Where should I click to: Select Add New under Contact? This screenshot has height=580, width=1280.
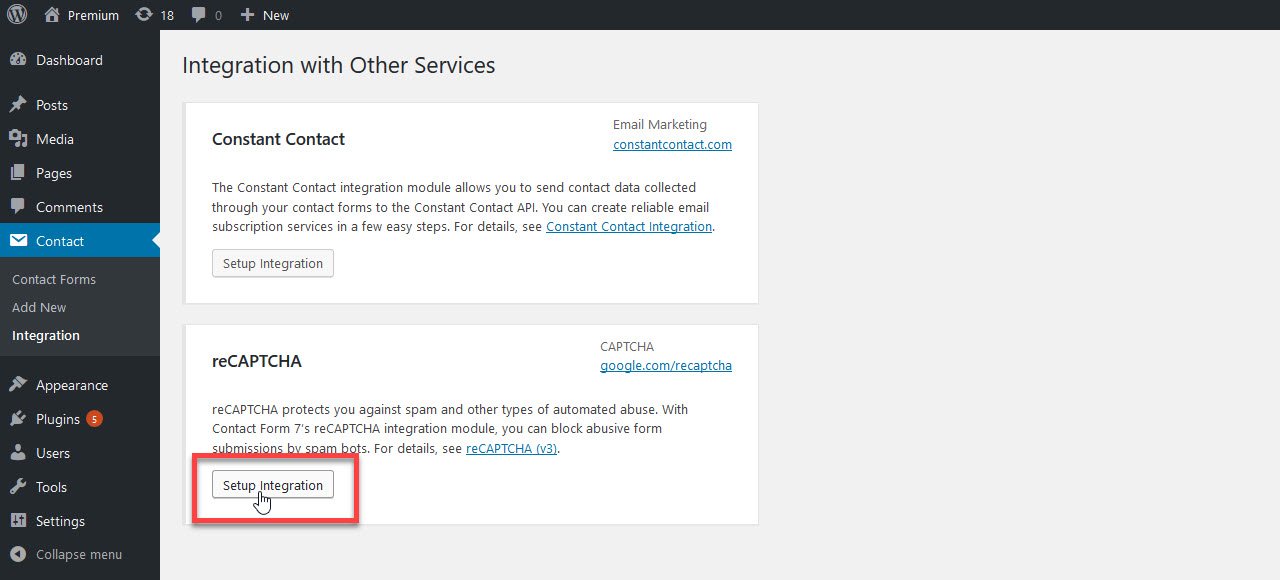[x=39, y=307]
